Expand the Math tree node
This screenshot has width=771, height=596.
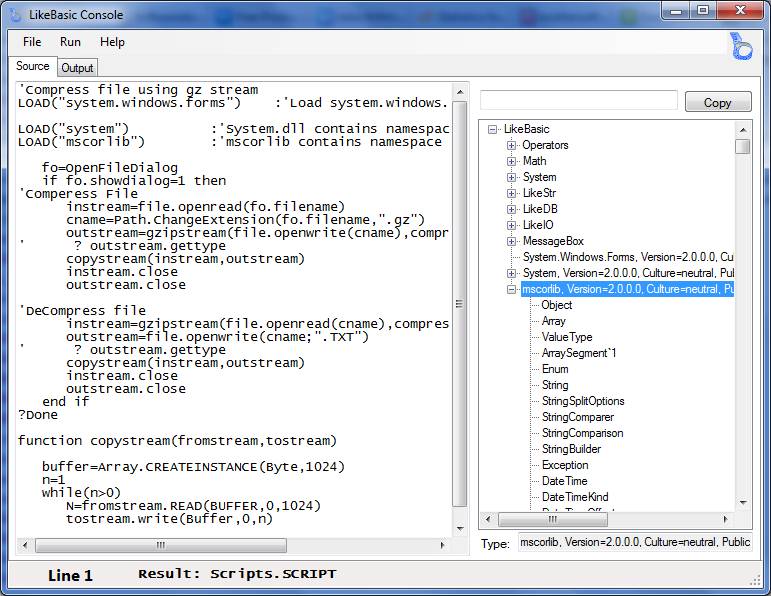click(x=511, y=161)
